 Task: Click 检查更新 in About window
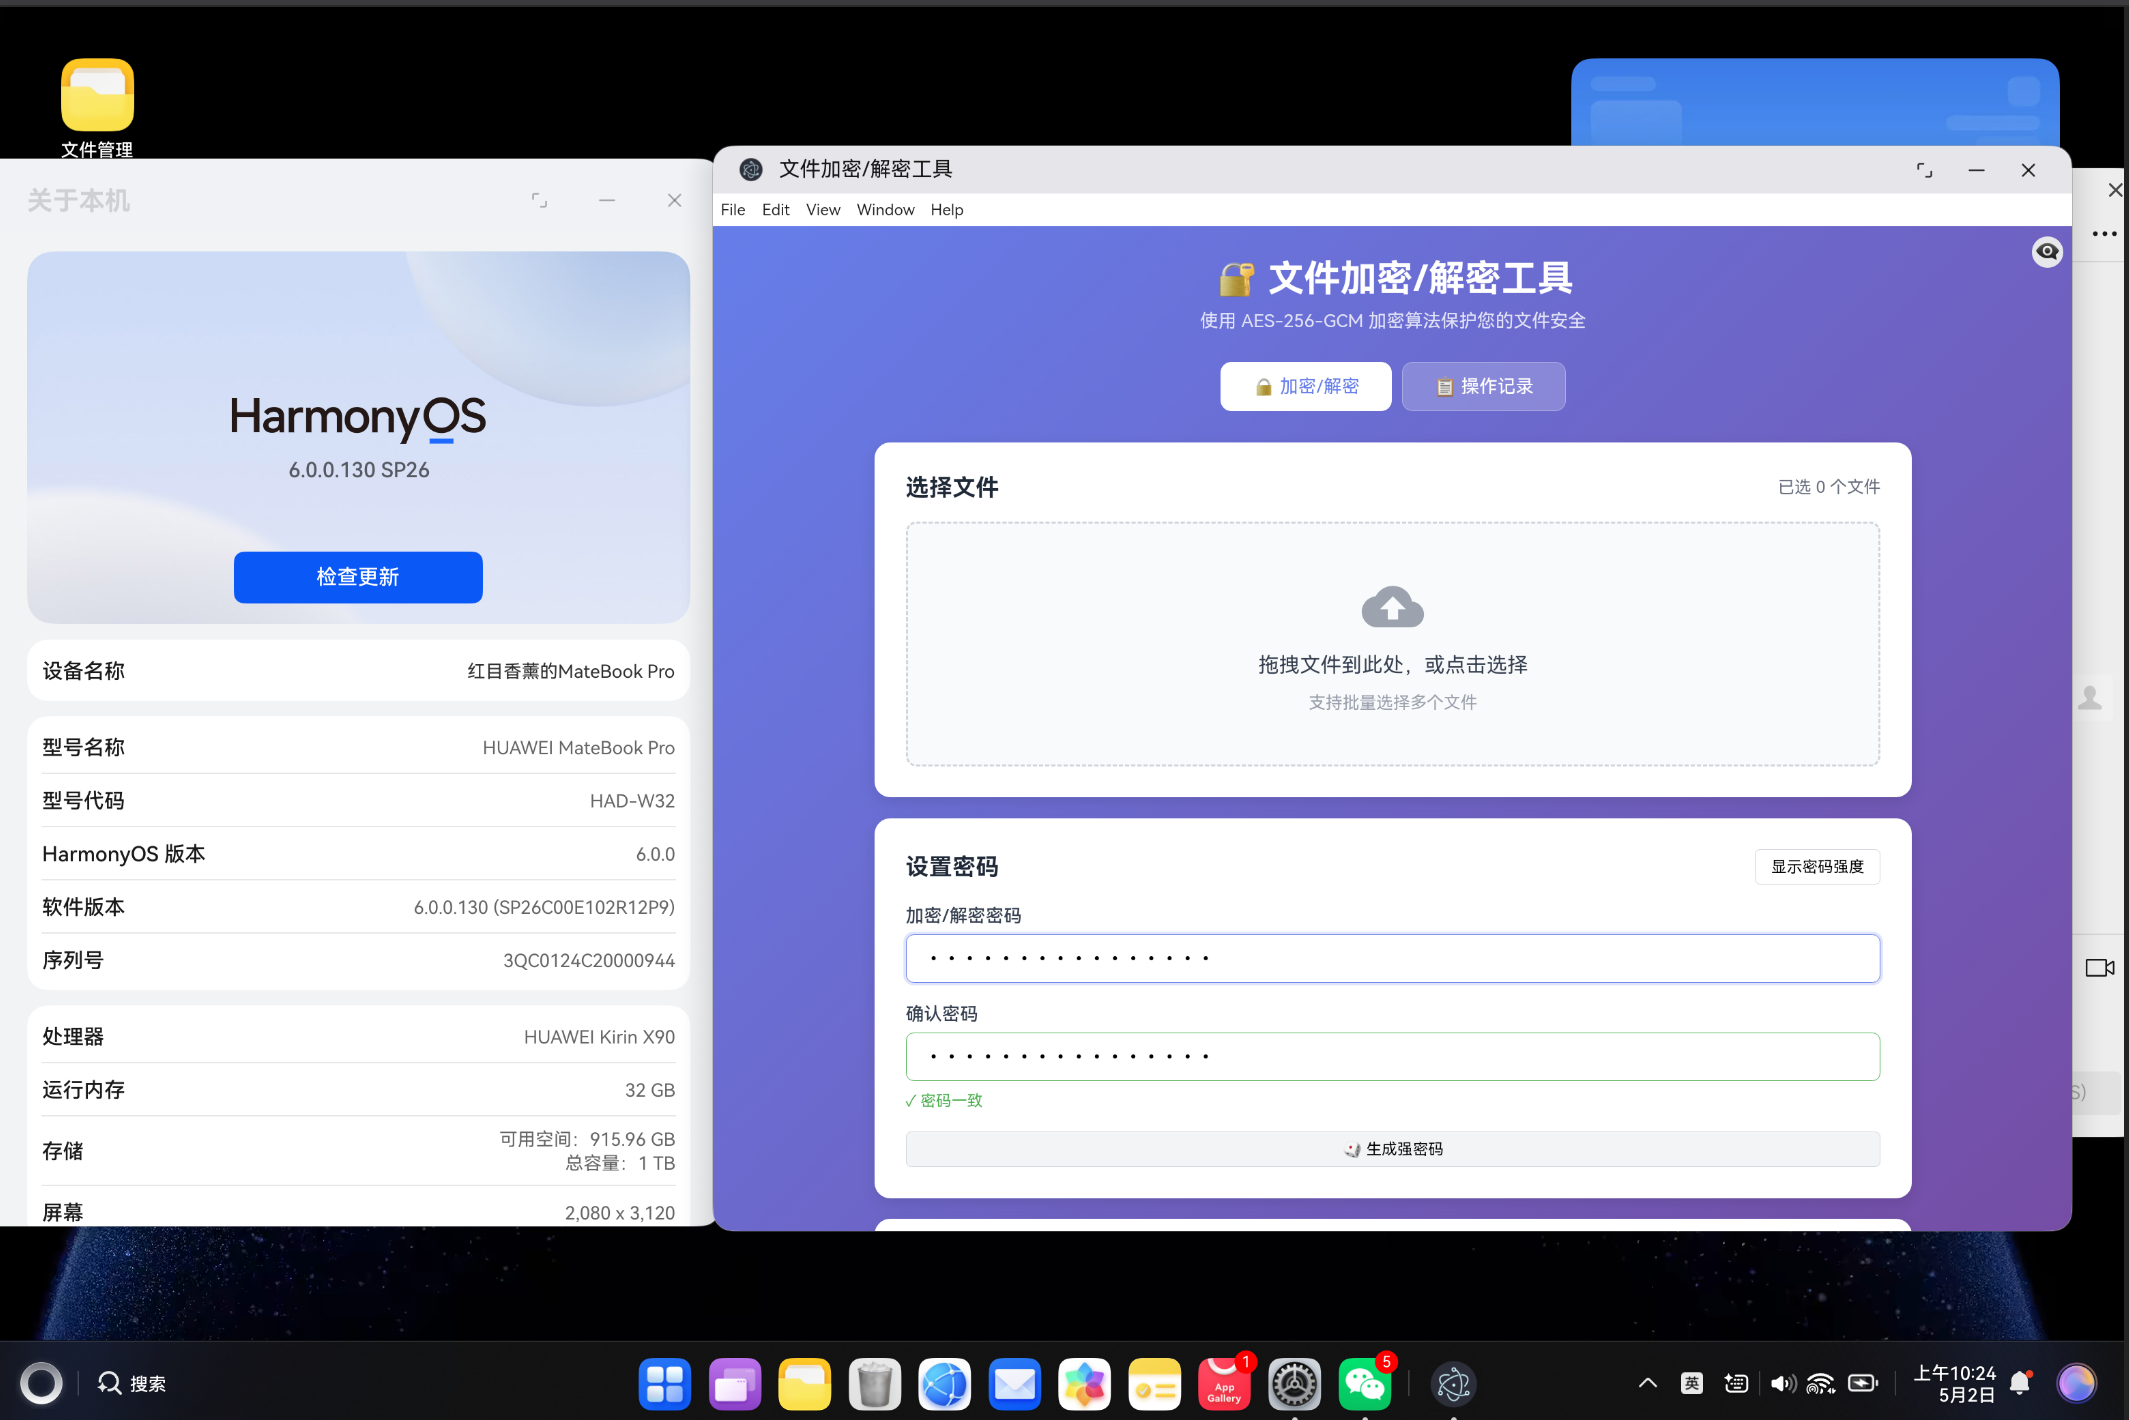pyautogui.click(x=358, y=577)
